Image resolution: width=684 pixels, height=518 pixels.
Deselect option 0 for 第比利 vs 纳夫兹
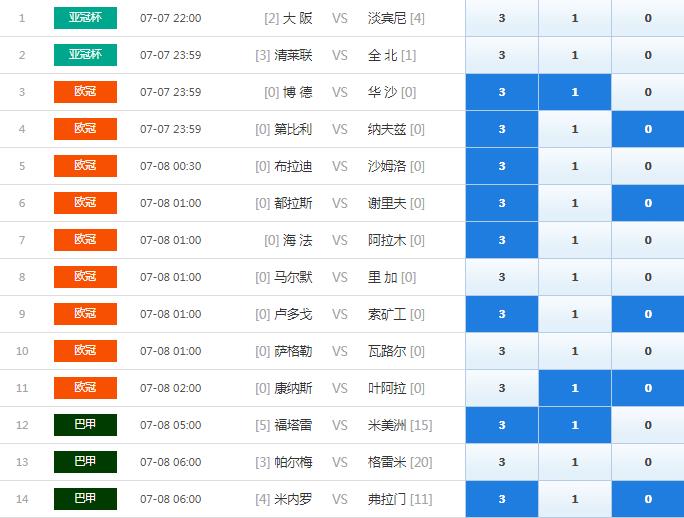pos(648,129)
